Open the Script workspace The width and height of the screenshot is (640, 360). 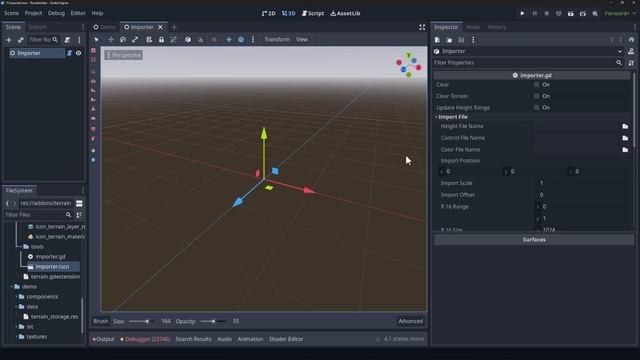tap(313, 13)
